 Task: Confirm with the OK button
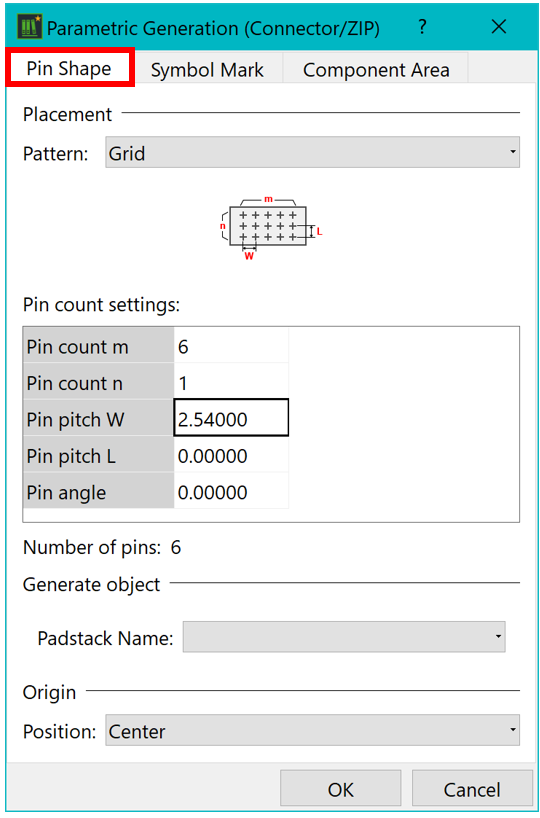pos(341,789)
